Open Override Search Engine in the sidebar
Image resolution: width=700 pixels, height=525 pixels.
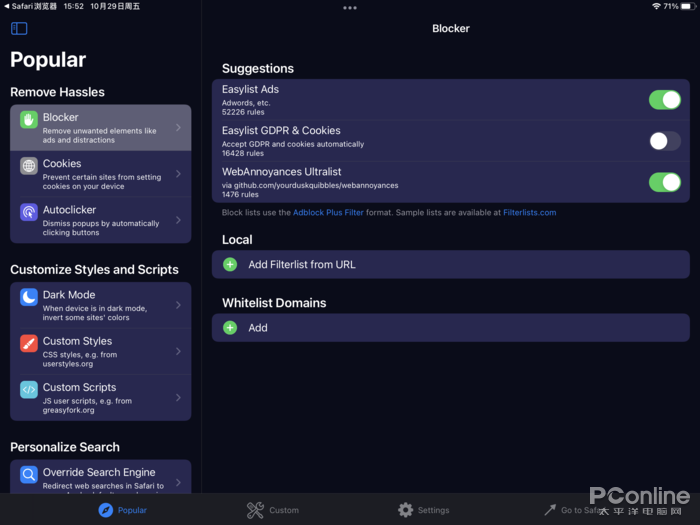coord(101,477)
